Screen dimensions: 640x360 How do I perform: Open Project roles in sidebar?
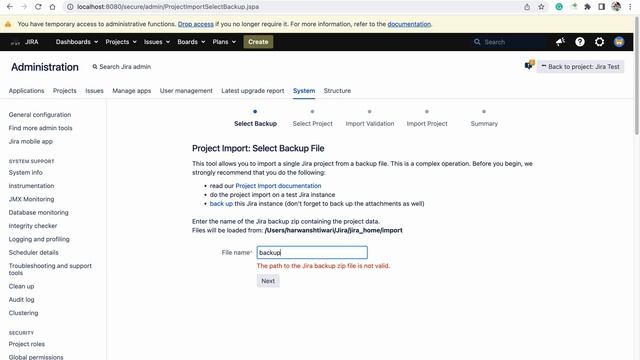(27, 344)
